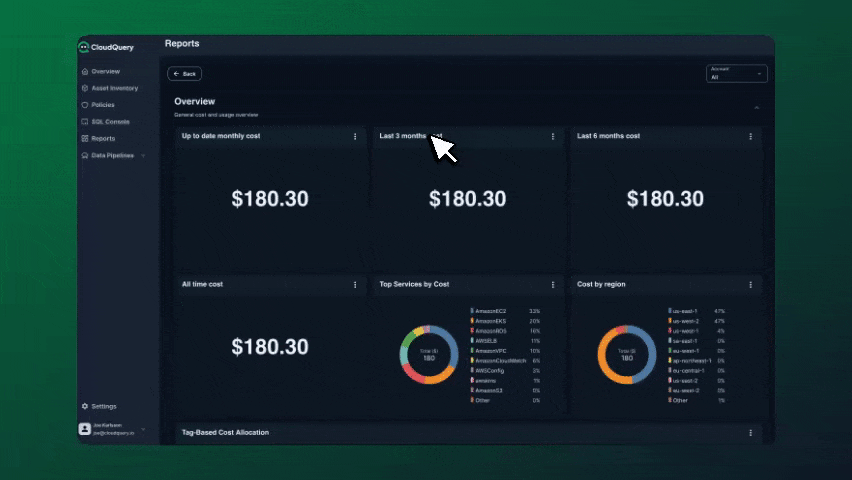
Task: Click the Cost by region donut chart
Action: coord(626,355)
